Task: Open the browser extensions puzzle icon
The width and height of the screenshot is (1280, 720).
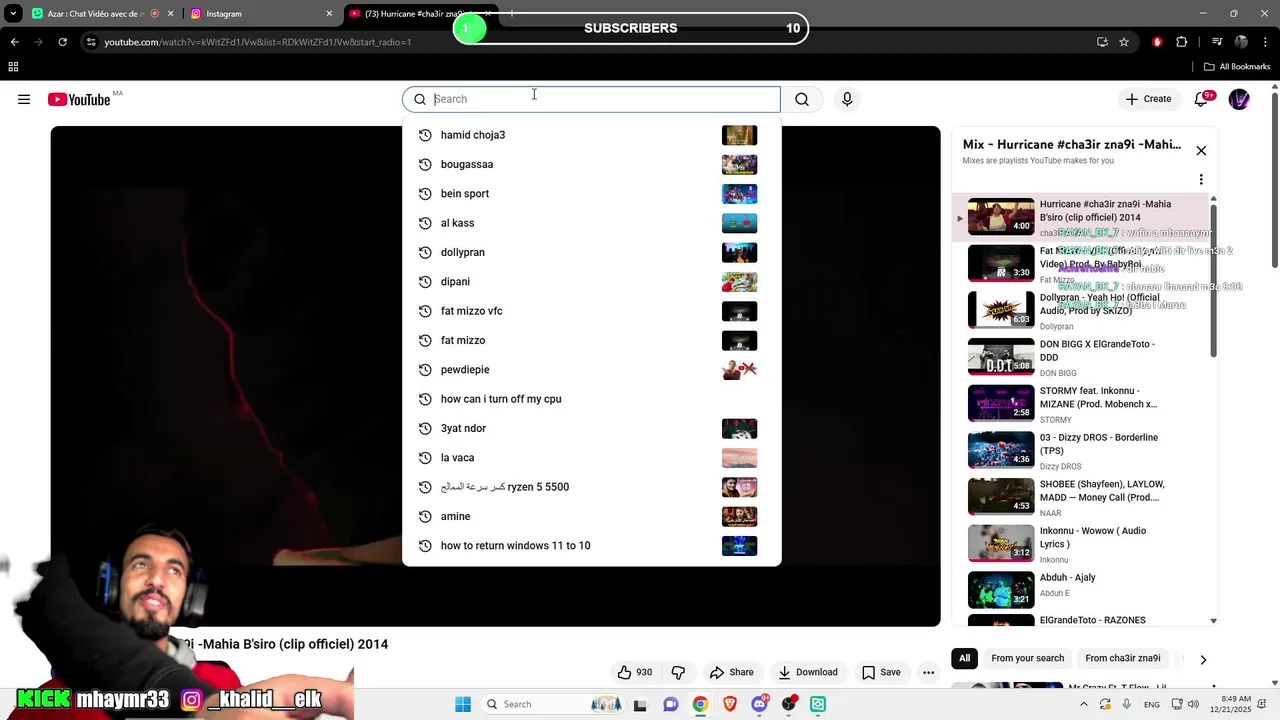Action: tap(1182, 42)
